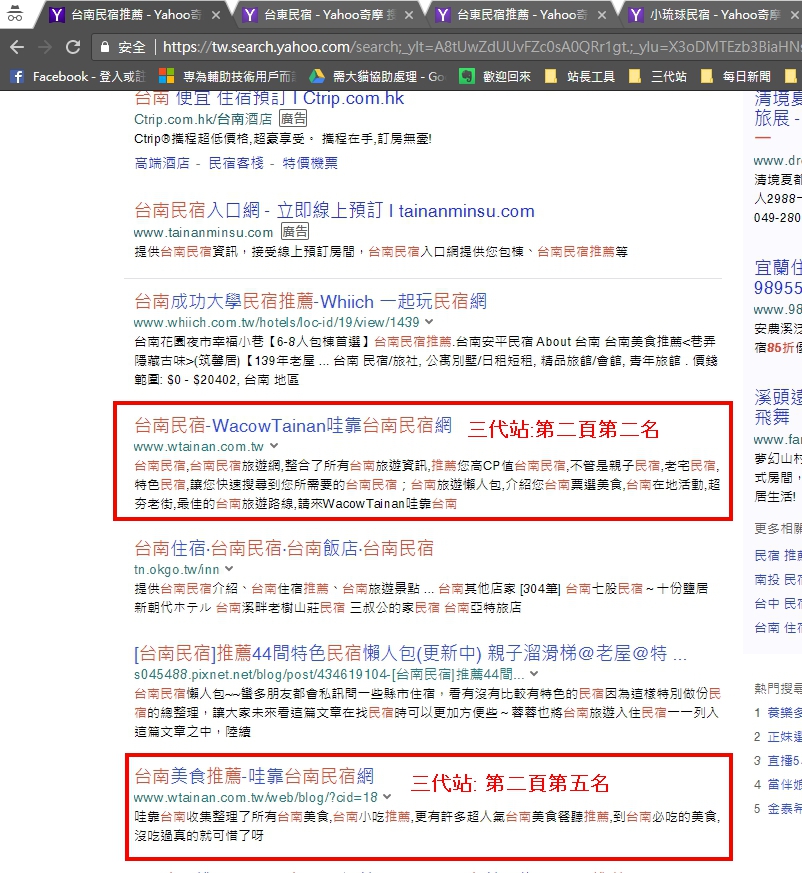Viewport: 802px width, 873px height.
Task: Open the Ctrip.com.hk 台南便宜住宿預訂 ad title
Action: pyautogui.click(x=269, y=99)
